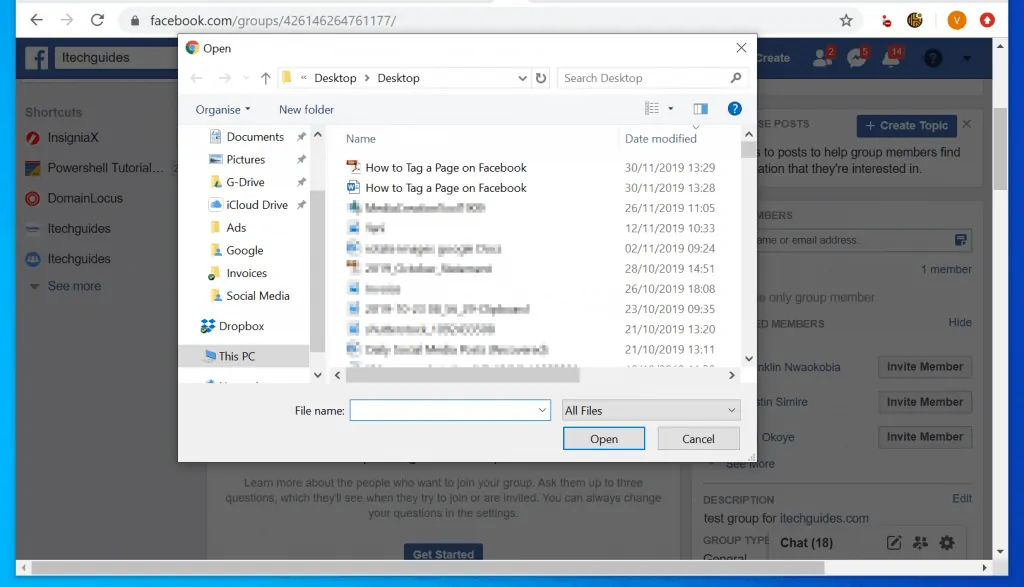Screen dimensions: 1024x587
Task: Open Facebook quick help question icon
Action: coord(933,58)
